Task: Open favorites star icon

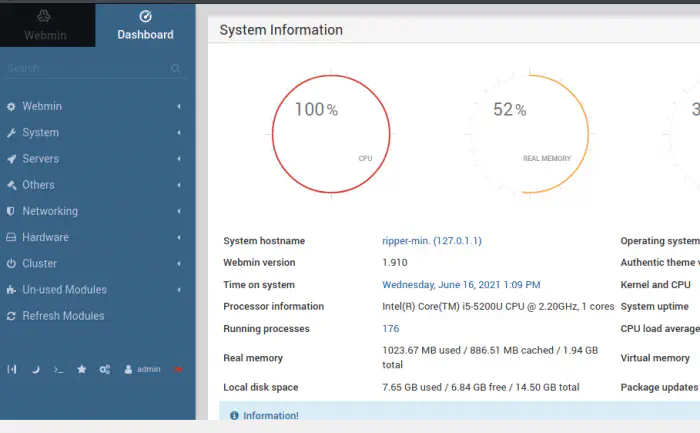Action: point(82,369)
